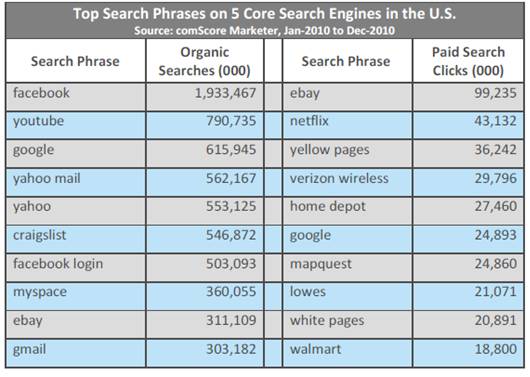Click the home depot cell
The width and height of the screenshot is (530, 377).
(x=347, y=211)
